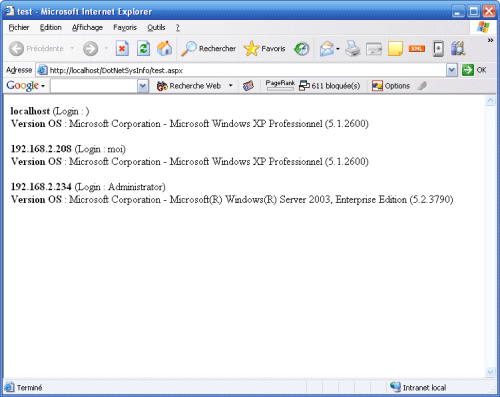Open the Favoris menu
This screenshot has width=500, height=397.
pyautogui.click(x=125, y=27)
